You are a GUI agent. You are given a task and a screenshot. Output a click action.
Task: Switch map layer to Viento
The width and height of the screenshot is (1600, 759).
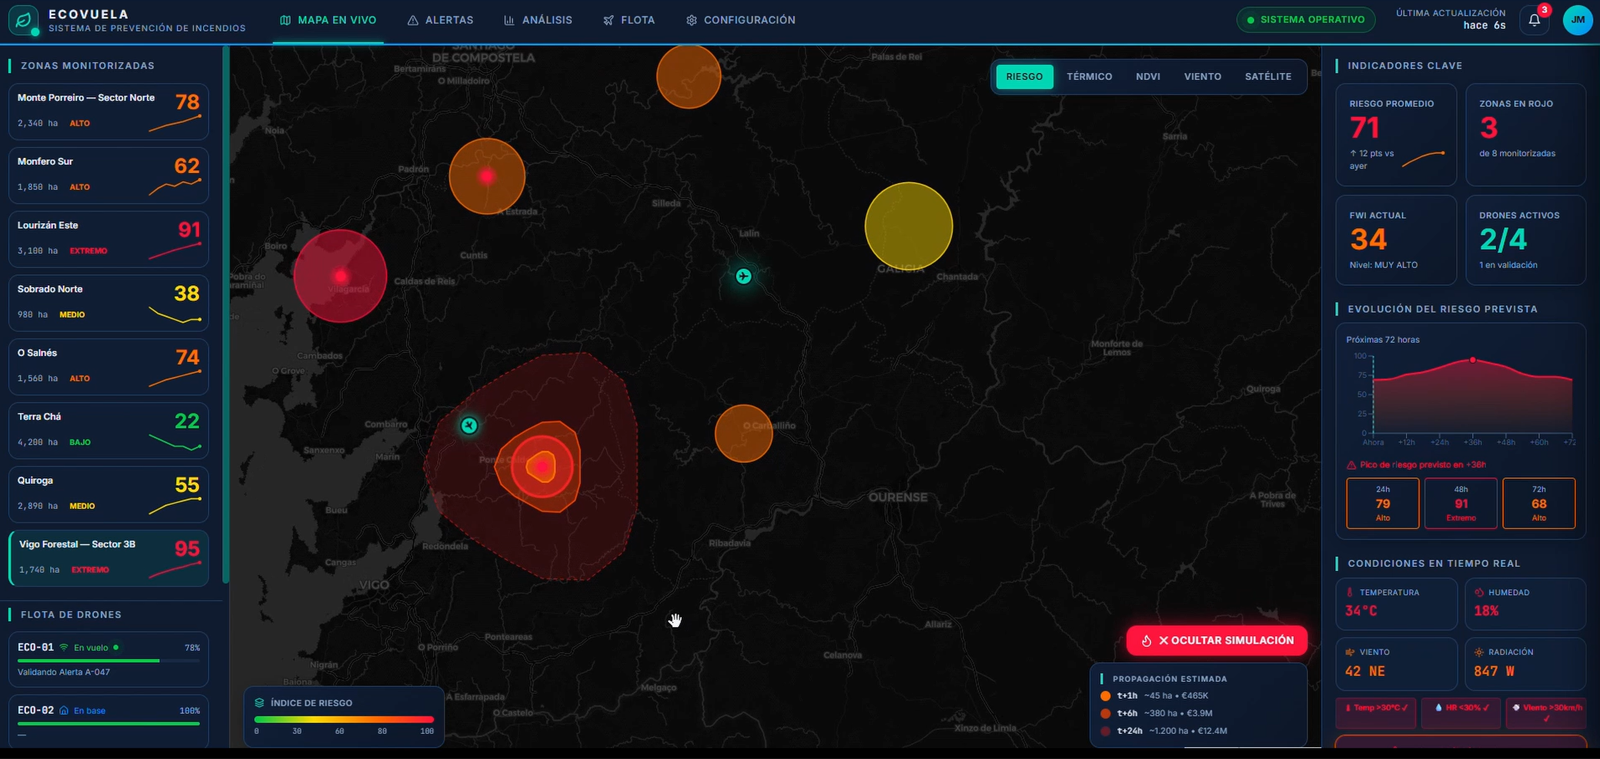(x=1202, y=77)
